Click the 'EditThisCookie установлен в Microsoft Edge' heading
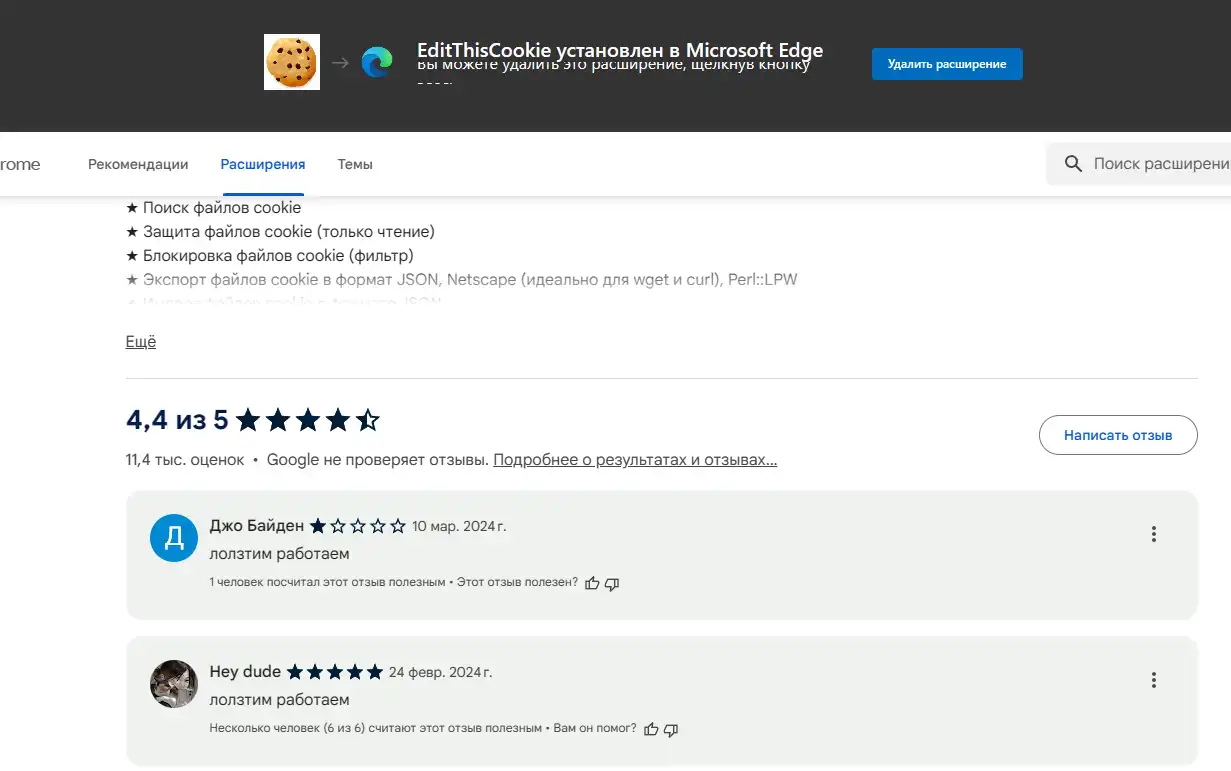Viewport: 1231px width, 771px height. click(620, 51)
